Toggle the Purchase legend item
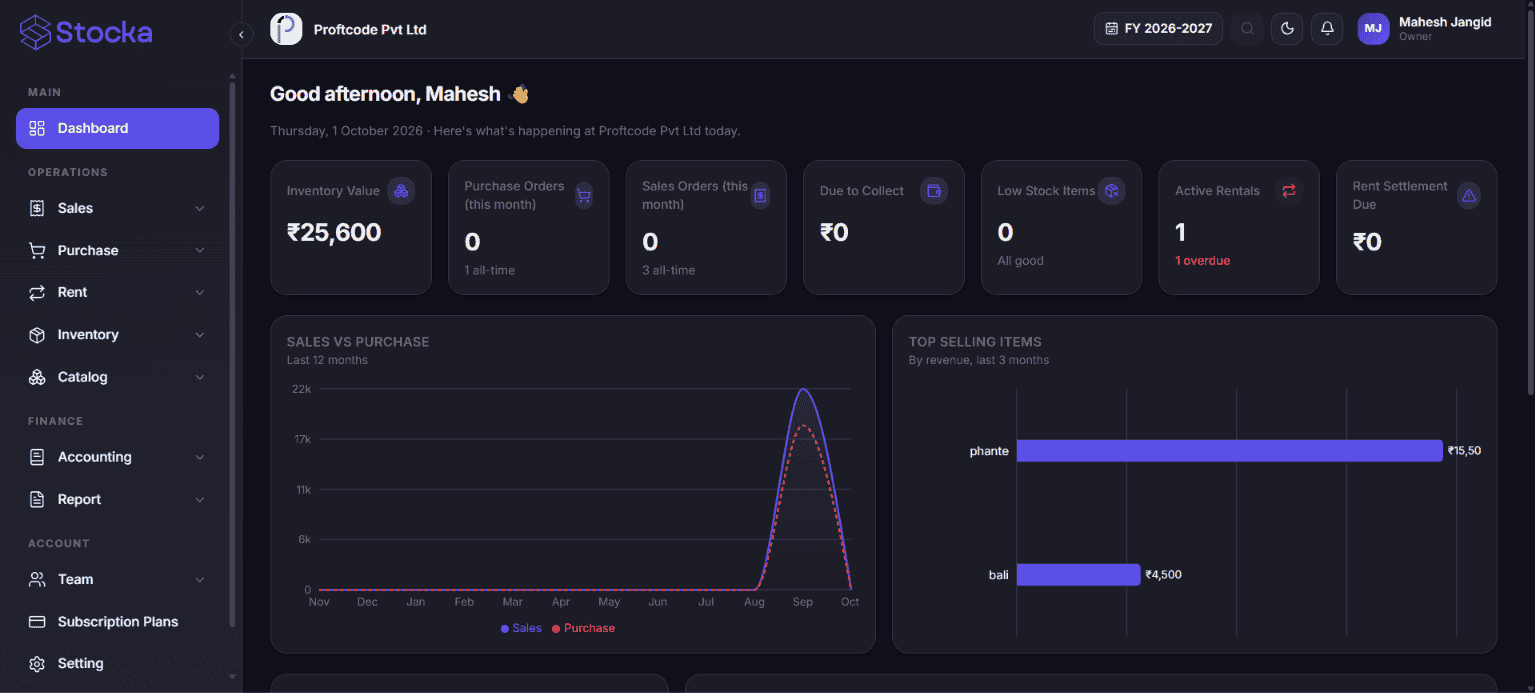The image size is (1535, 693). 583,628
